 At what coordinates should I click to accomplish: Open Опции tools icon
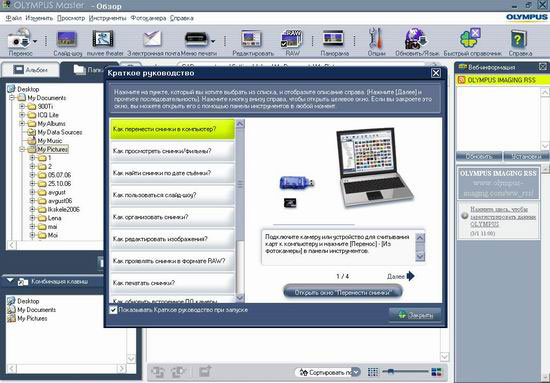(x=376, y=38)
